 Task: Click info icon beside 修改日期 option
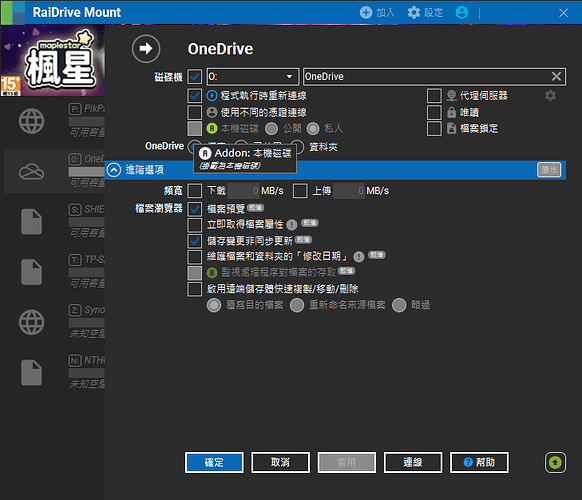point(359,256)
